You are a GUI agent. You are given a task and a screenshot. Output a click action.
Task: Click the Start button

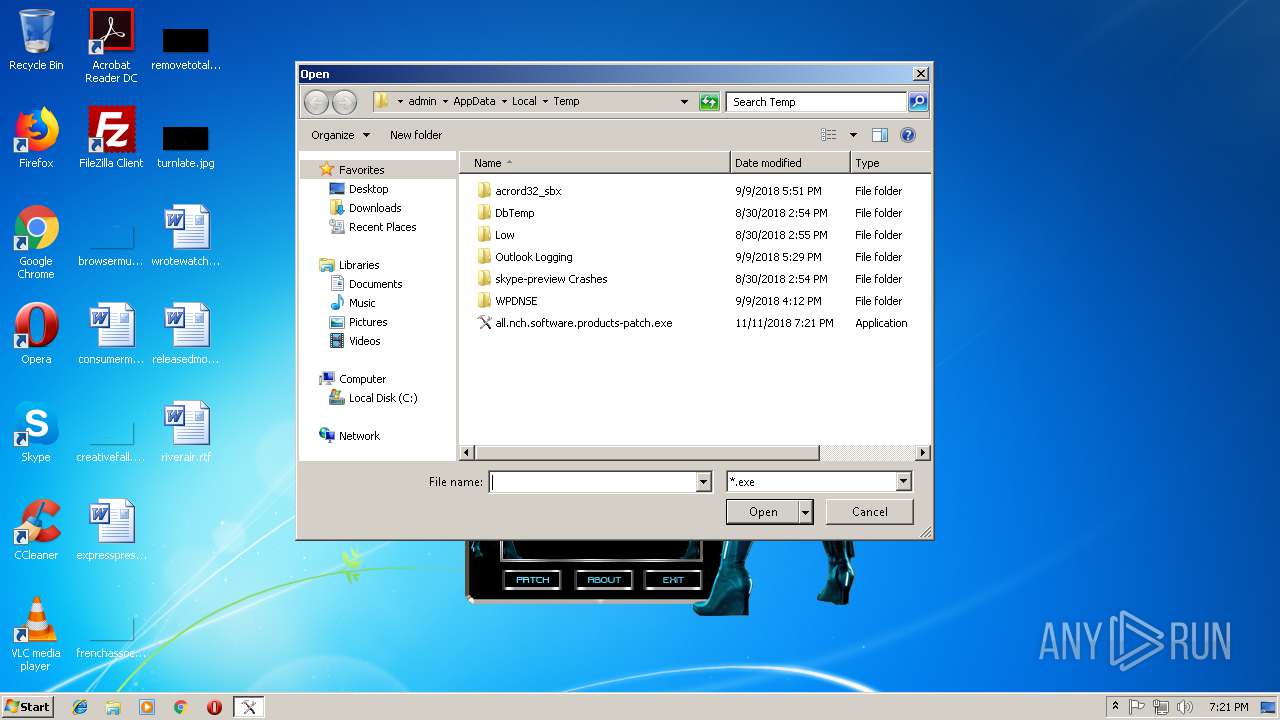(28, 707)
